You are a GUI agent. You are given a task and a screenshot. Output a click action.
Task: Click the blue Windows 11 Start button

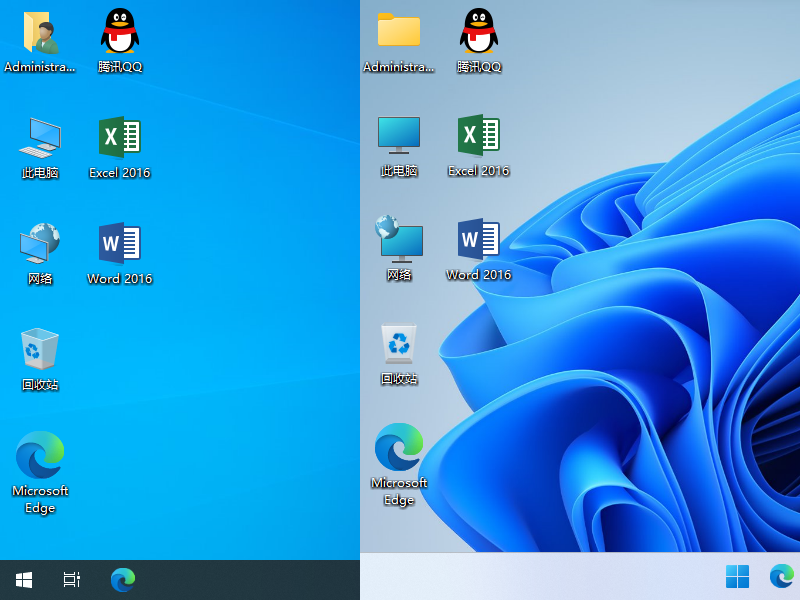737,577
